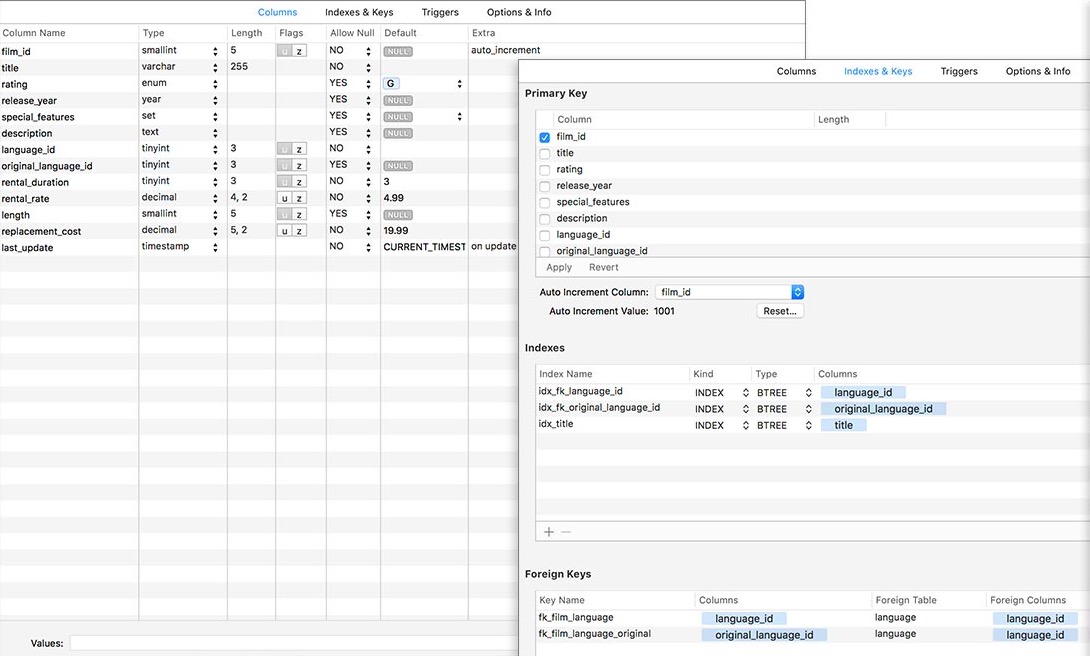Click the minus icon under the Indexes list

click(566, 532)
